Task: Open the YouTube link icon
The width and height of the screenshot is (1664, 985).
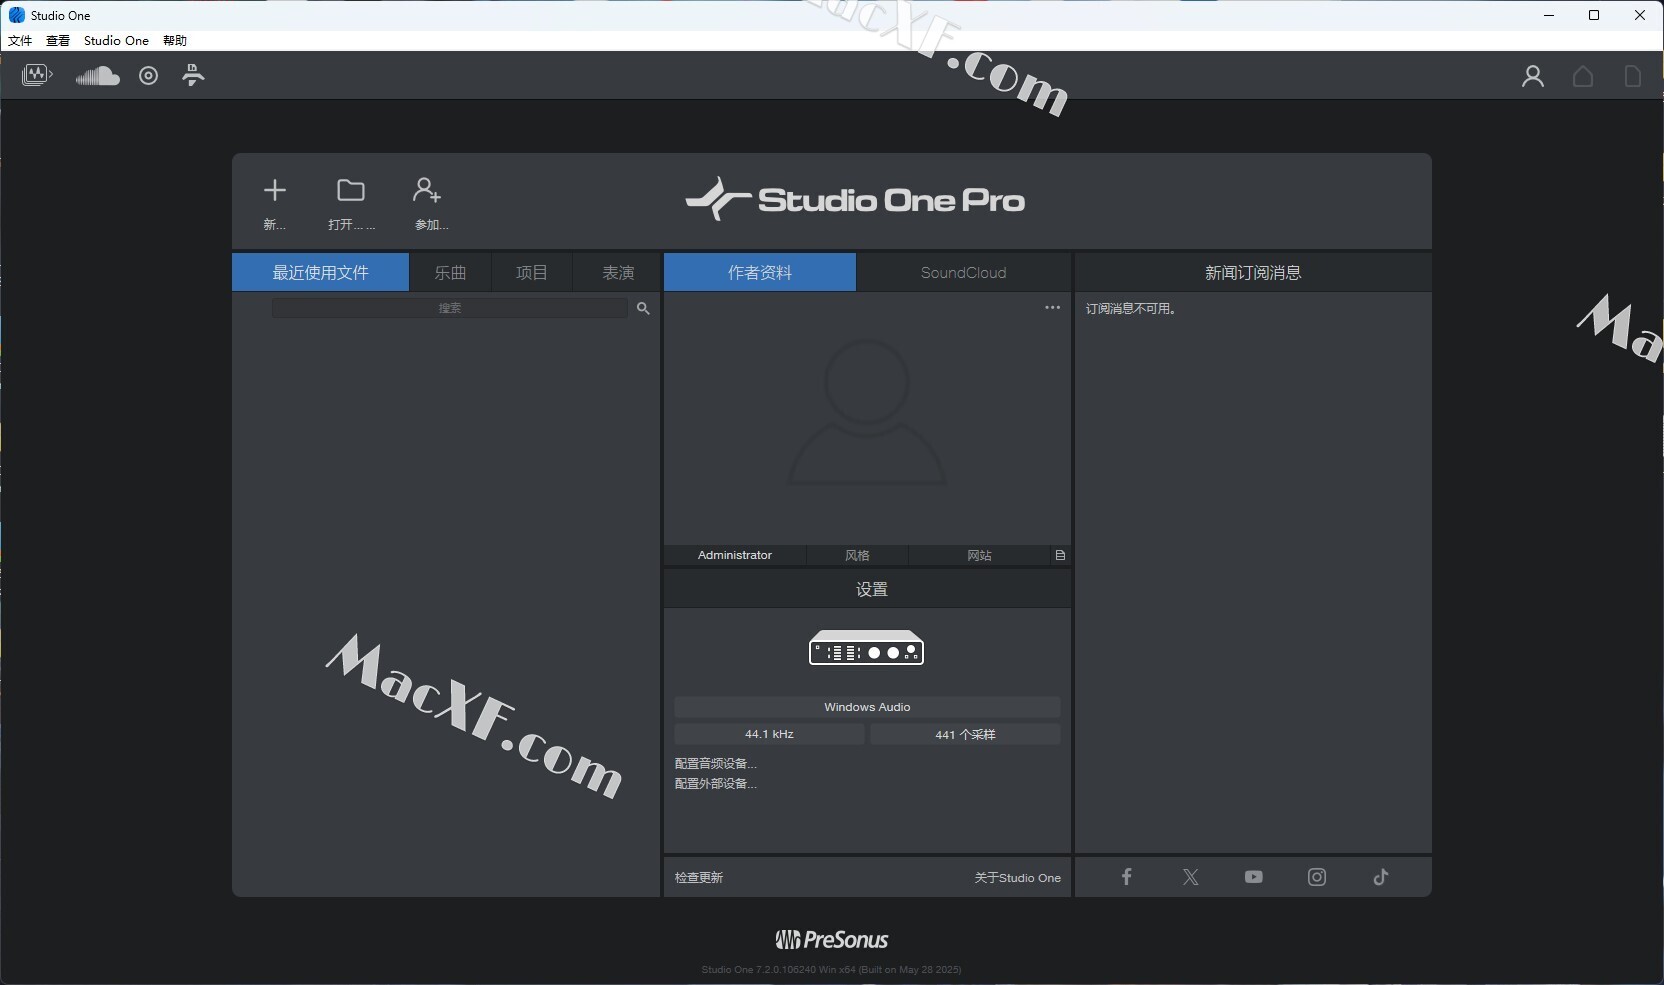Action: click(1254, 877)
